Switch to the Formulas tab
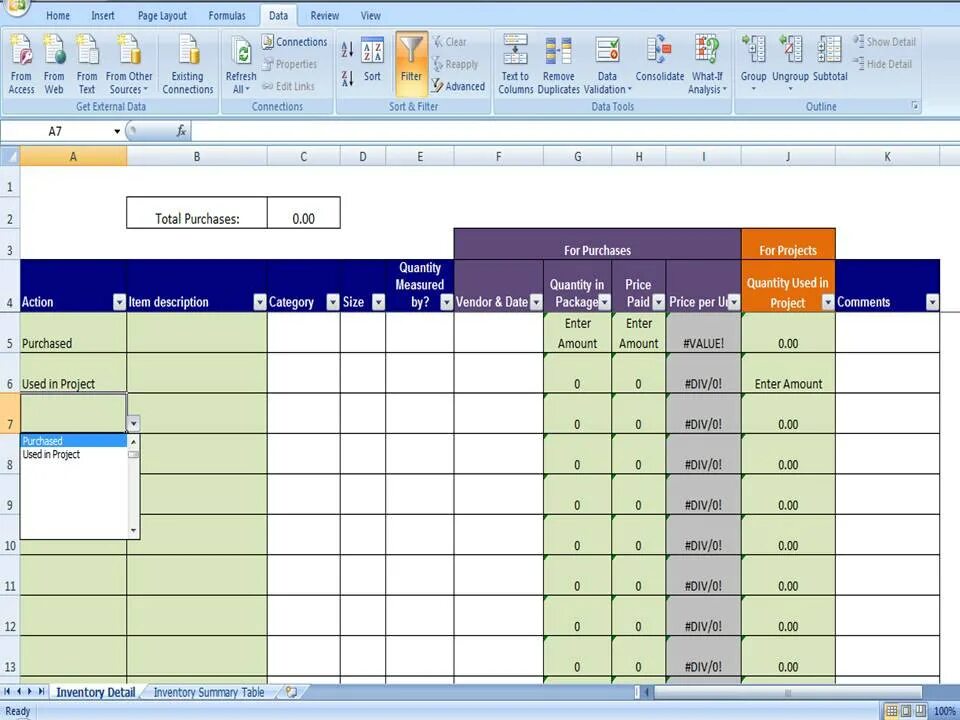The height and width of the screenshot is (720, 960). point(227,15)
